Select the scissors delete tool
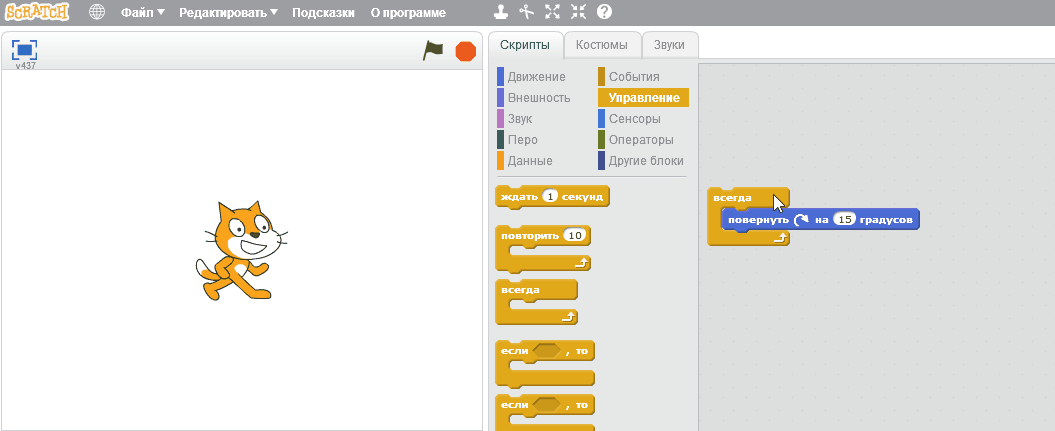Screen dimensions: 1055x431 click(x=528, y=13)
